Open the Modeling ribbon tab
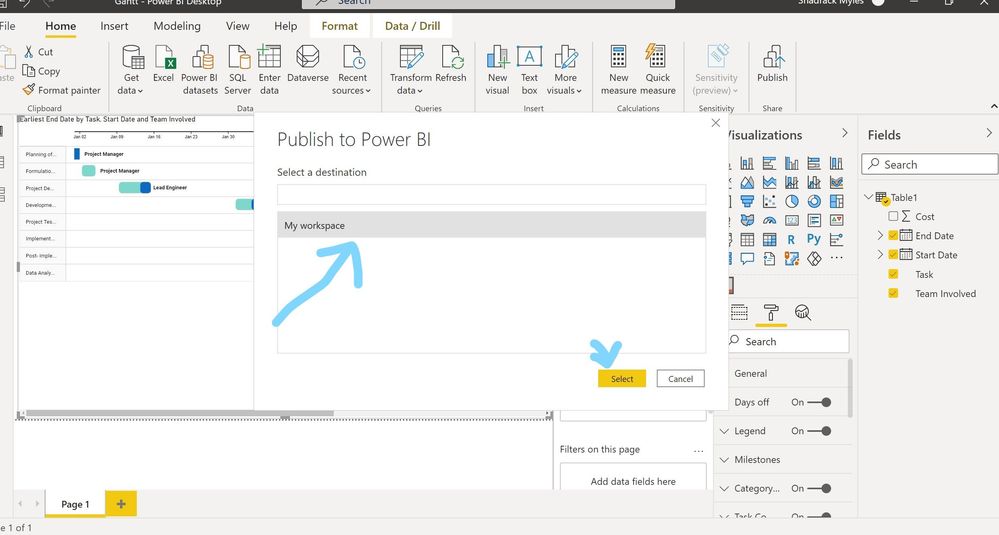Image resolution: width=999 pixels, height=535 pixels. point(177,26)
